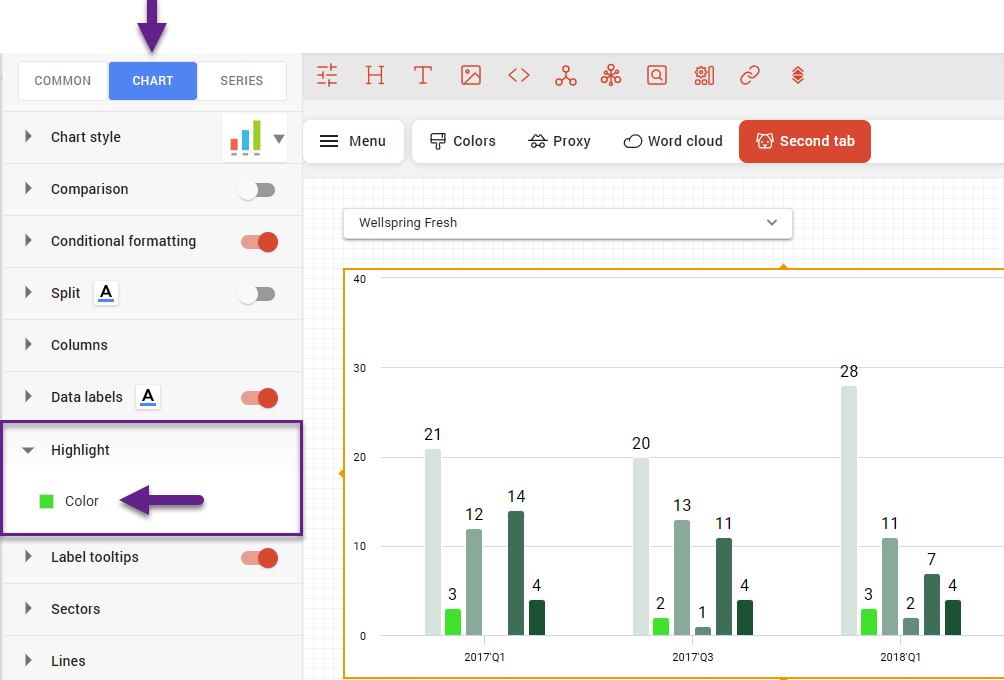The width and height of the screenshot is (1004, 680).
Task: Switch to the COMMON tab
Action: coord(63,81)
